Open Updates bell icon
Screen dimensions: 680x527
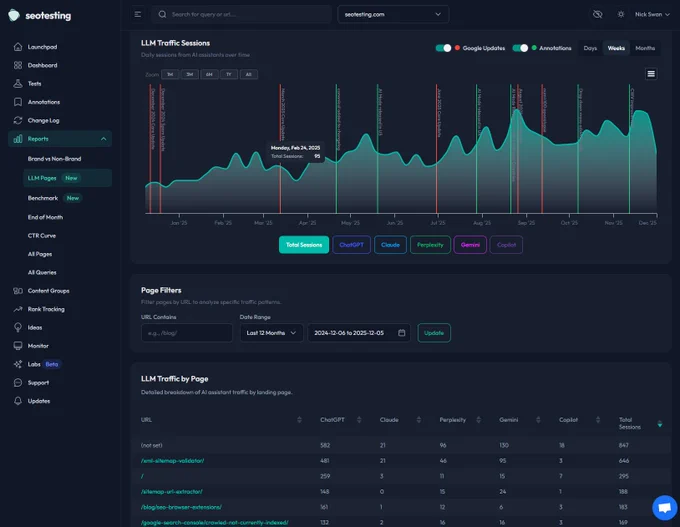[18, 401]
